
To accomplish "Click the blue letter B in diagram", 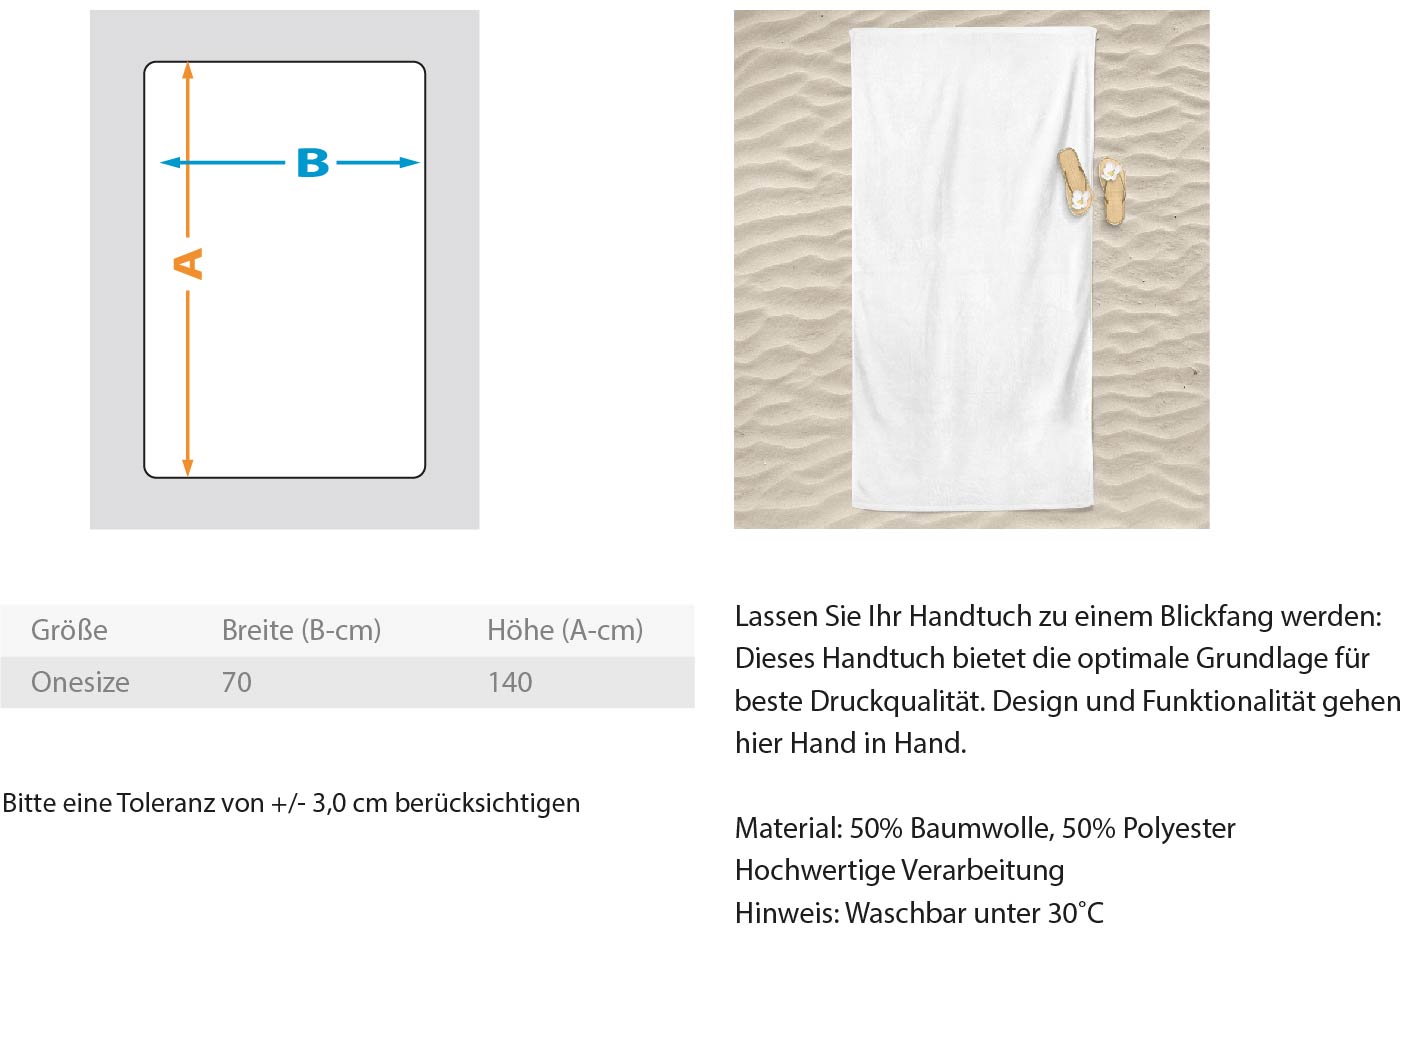I will point(313,163).
